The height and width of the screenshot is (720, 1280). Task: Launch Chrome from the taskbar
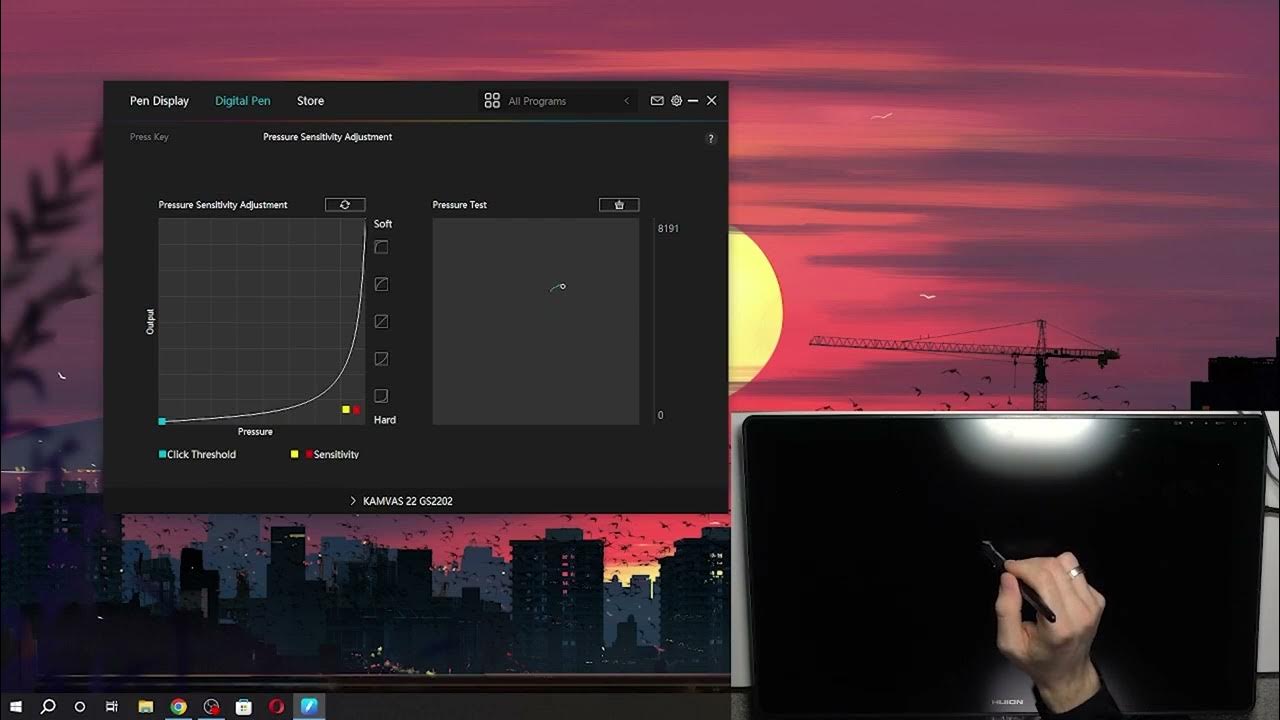point(178,707)
